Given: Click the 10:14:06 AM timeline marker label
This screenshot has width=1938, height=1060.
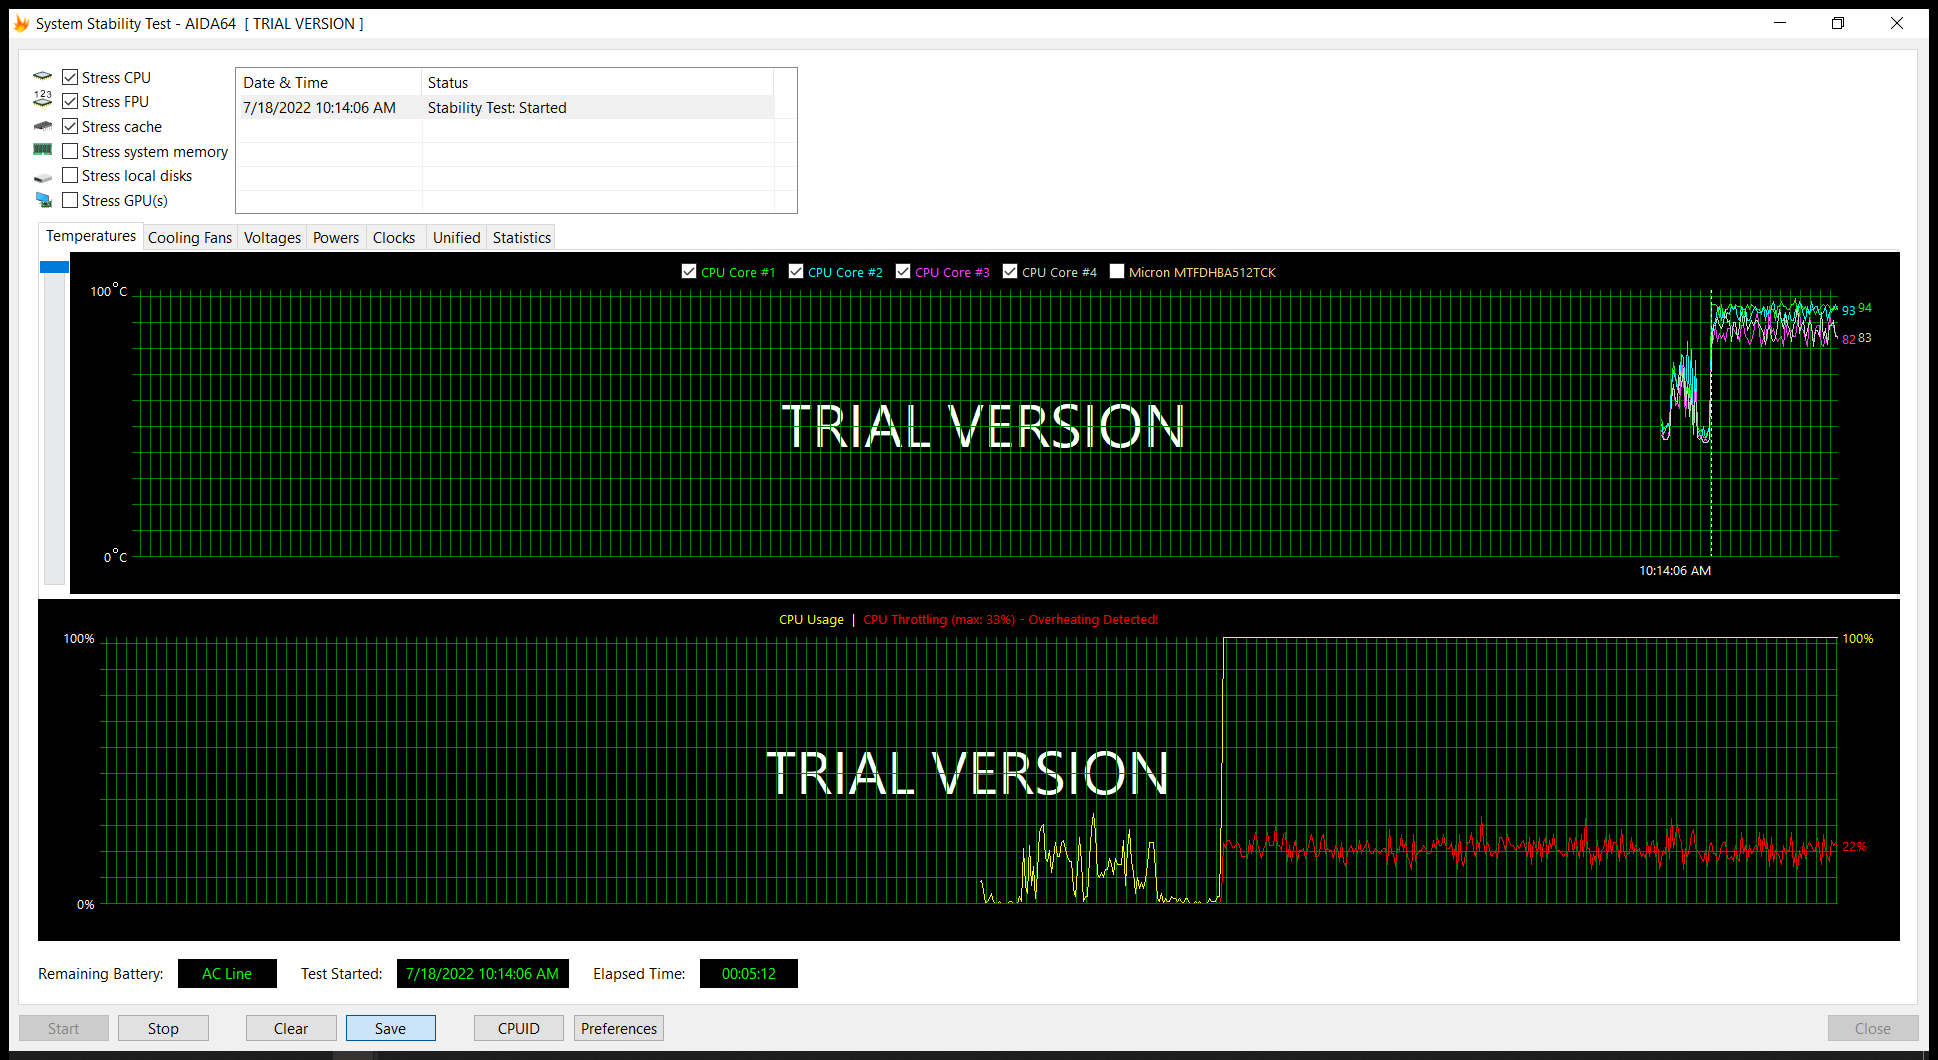Looking at the screenshot, I should pyautogui.click(x=1675, y=570).
